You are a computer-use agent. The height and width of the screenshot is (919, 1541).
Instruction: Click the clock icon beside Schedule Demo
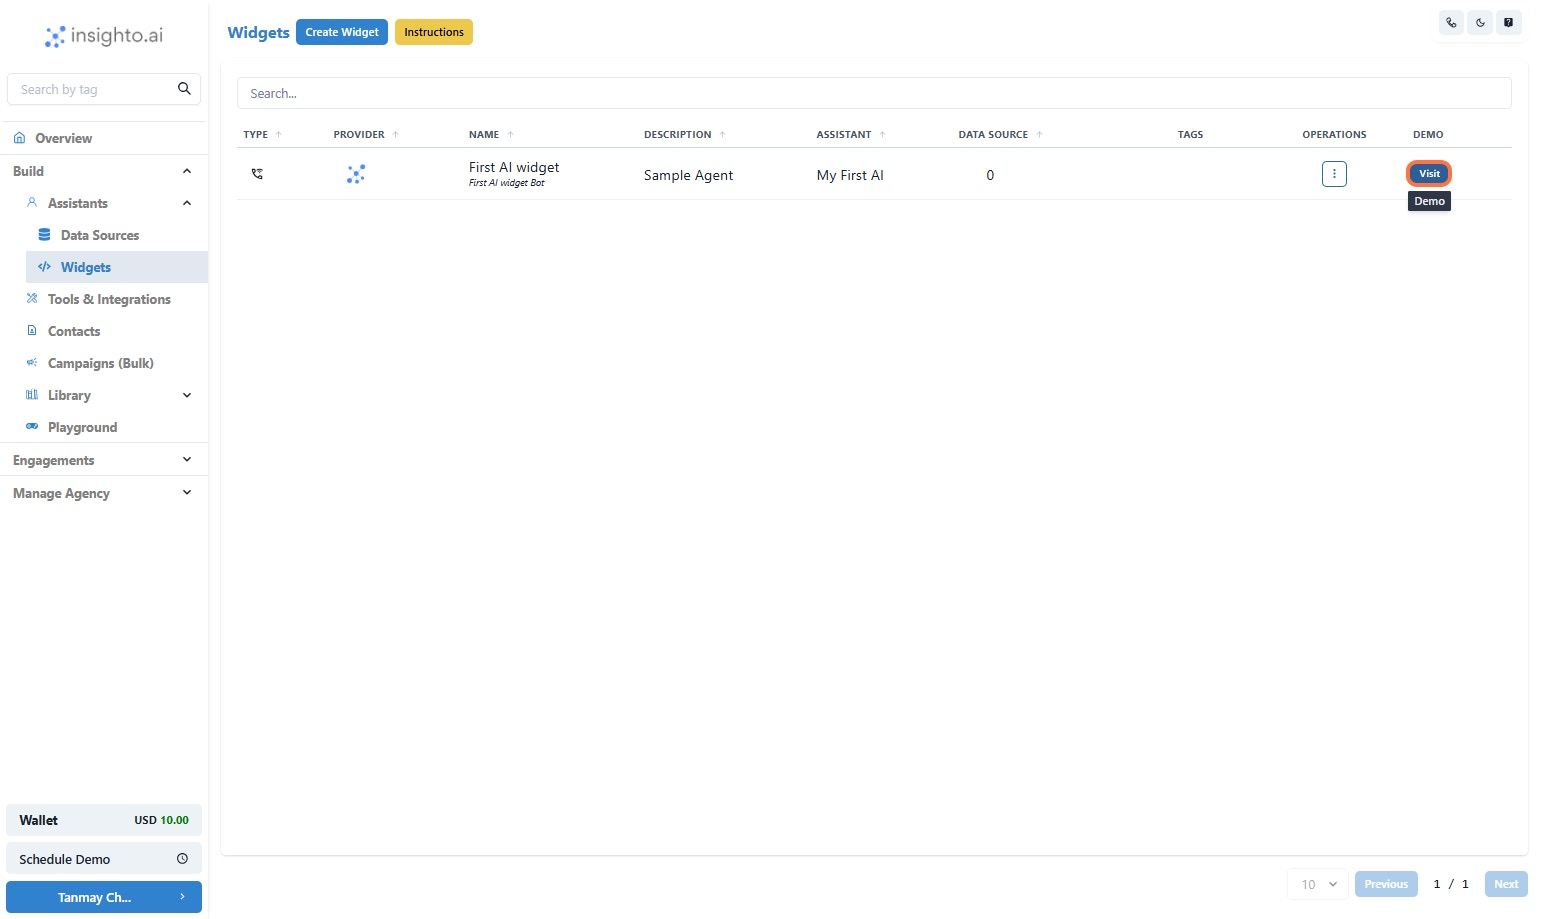coord(182,859)
